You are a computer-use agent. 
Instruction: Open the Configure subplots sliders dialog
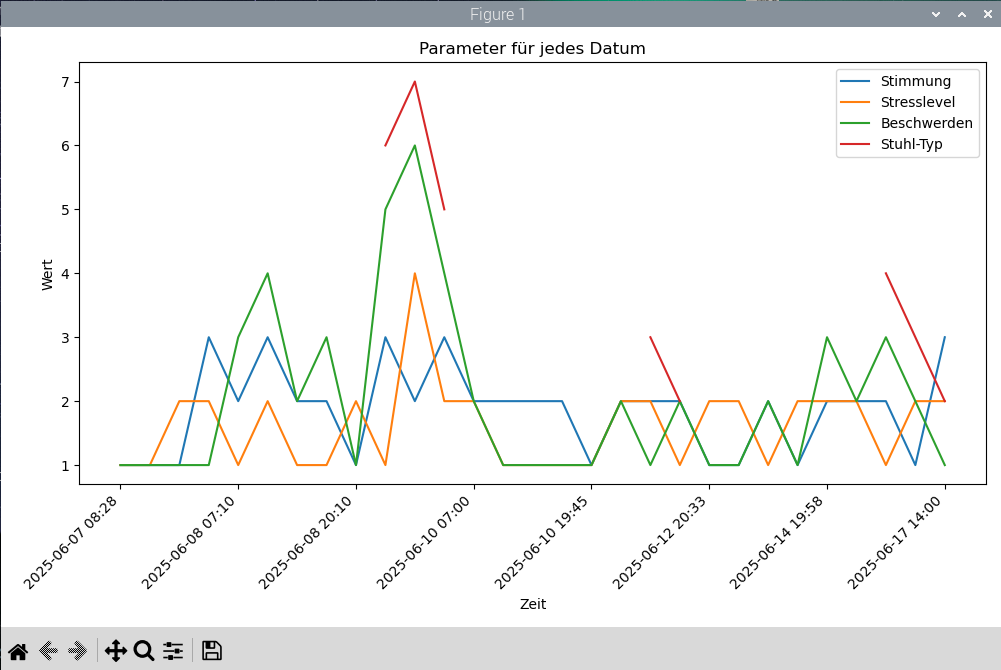(x=173, y=651)
